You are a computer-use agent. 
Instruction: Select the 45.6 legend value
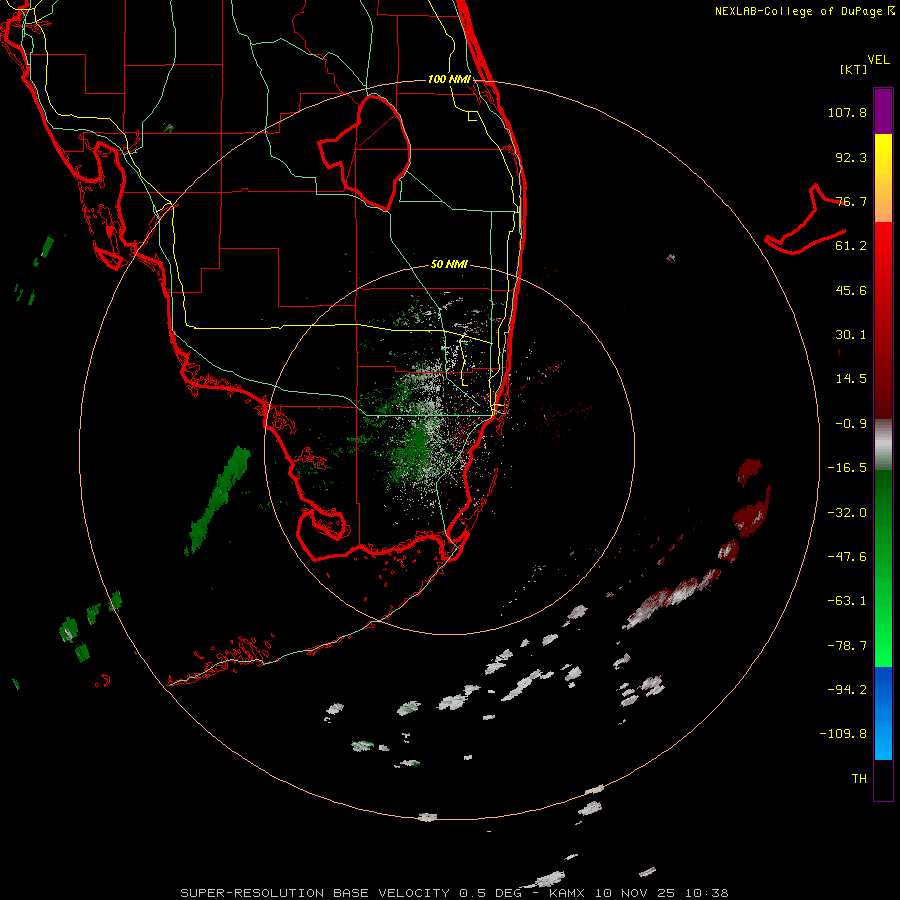pyautogui.click(x=851, y=290)
